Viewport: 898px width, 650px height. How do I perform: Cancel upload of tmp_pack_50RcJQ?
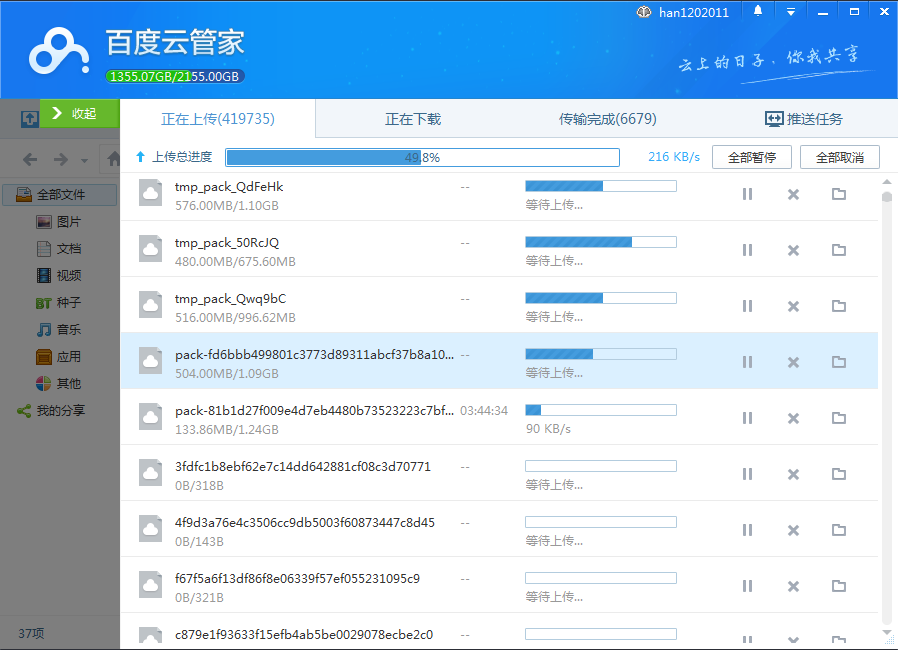[793, 250]
